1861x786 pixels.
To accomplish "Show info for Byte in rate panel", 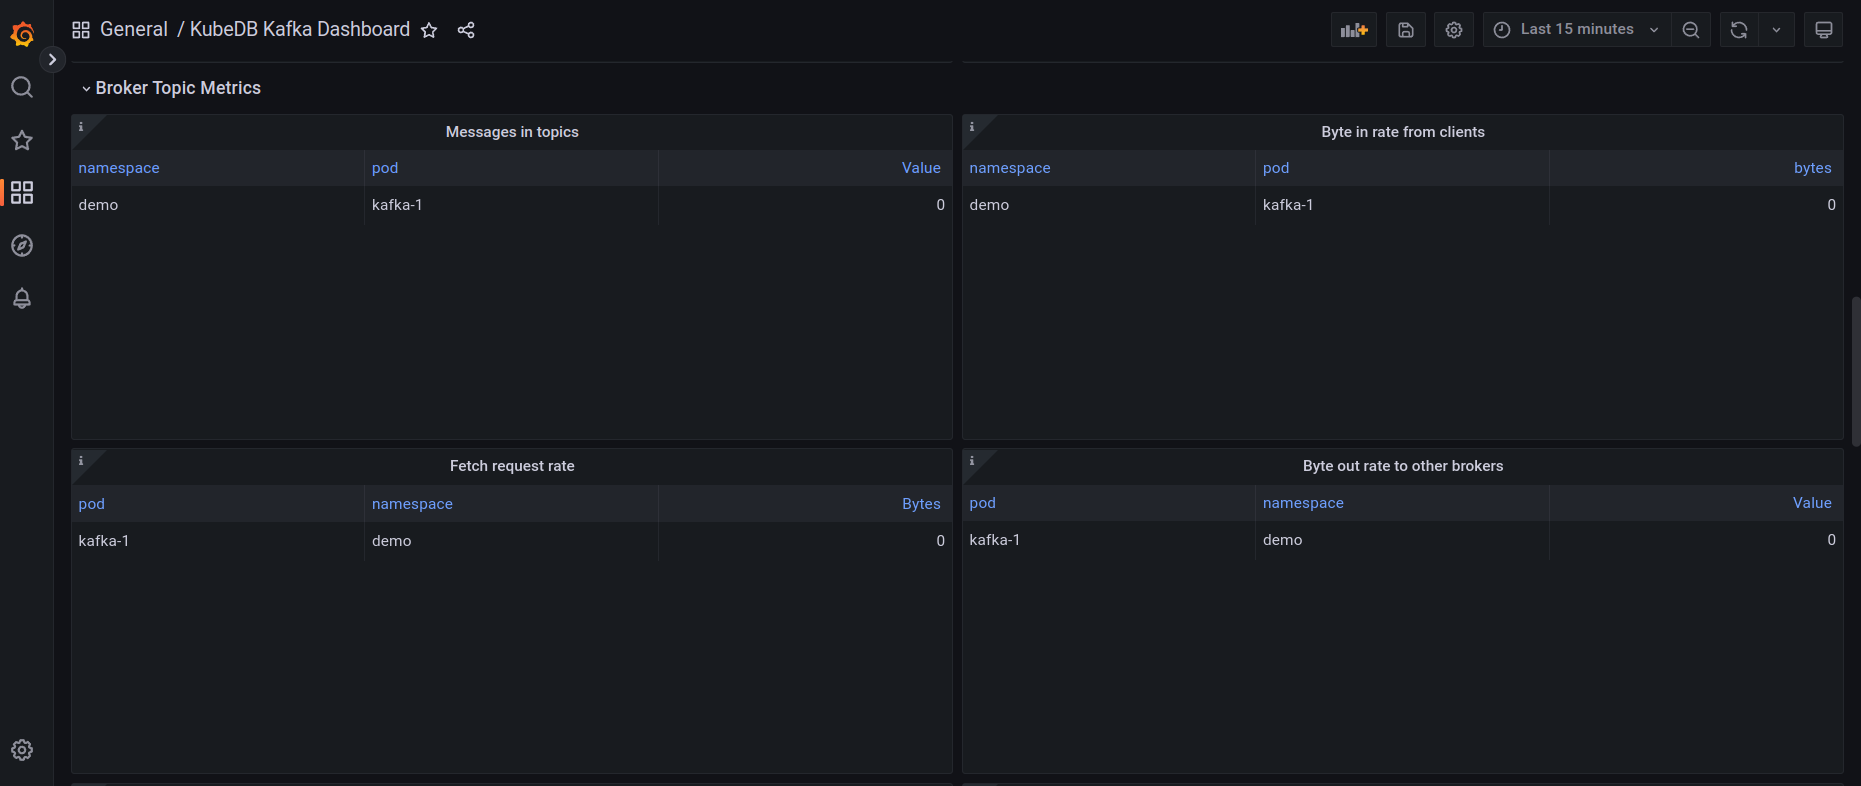I will coord(972,127).
